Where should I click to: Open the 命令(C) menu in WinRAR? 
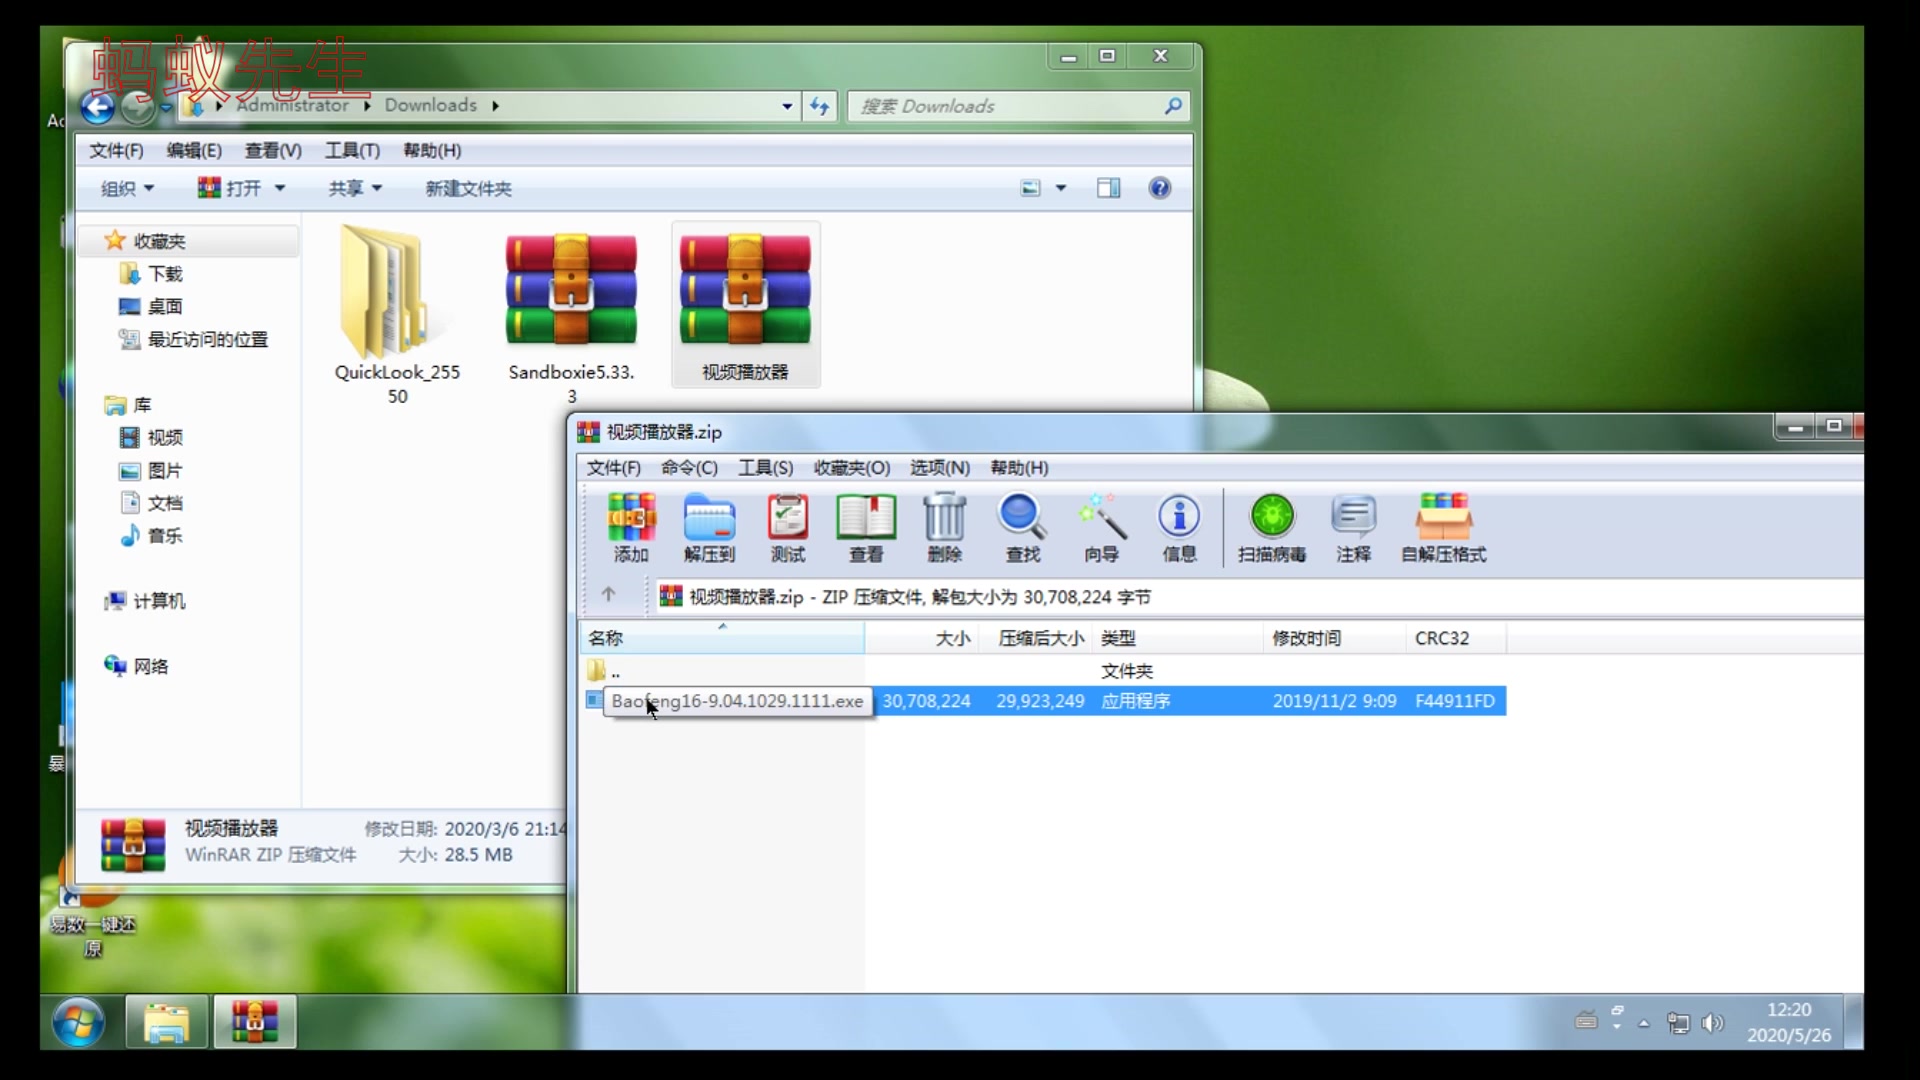689,468
